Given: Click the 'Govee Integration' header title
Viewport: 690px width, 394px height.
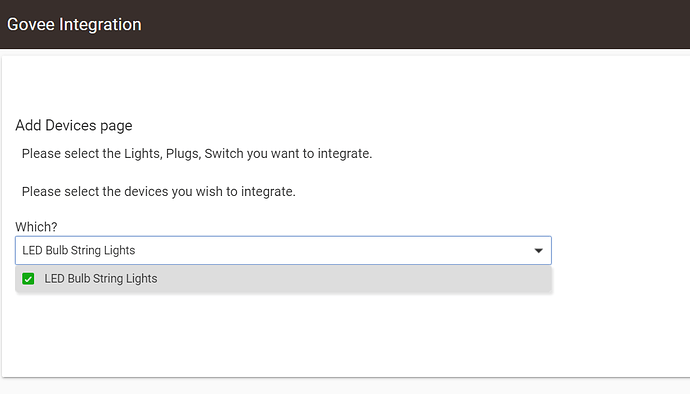Looking at the screenshot, I should pyautogui.click(x=74, y=24).
